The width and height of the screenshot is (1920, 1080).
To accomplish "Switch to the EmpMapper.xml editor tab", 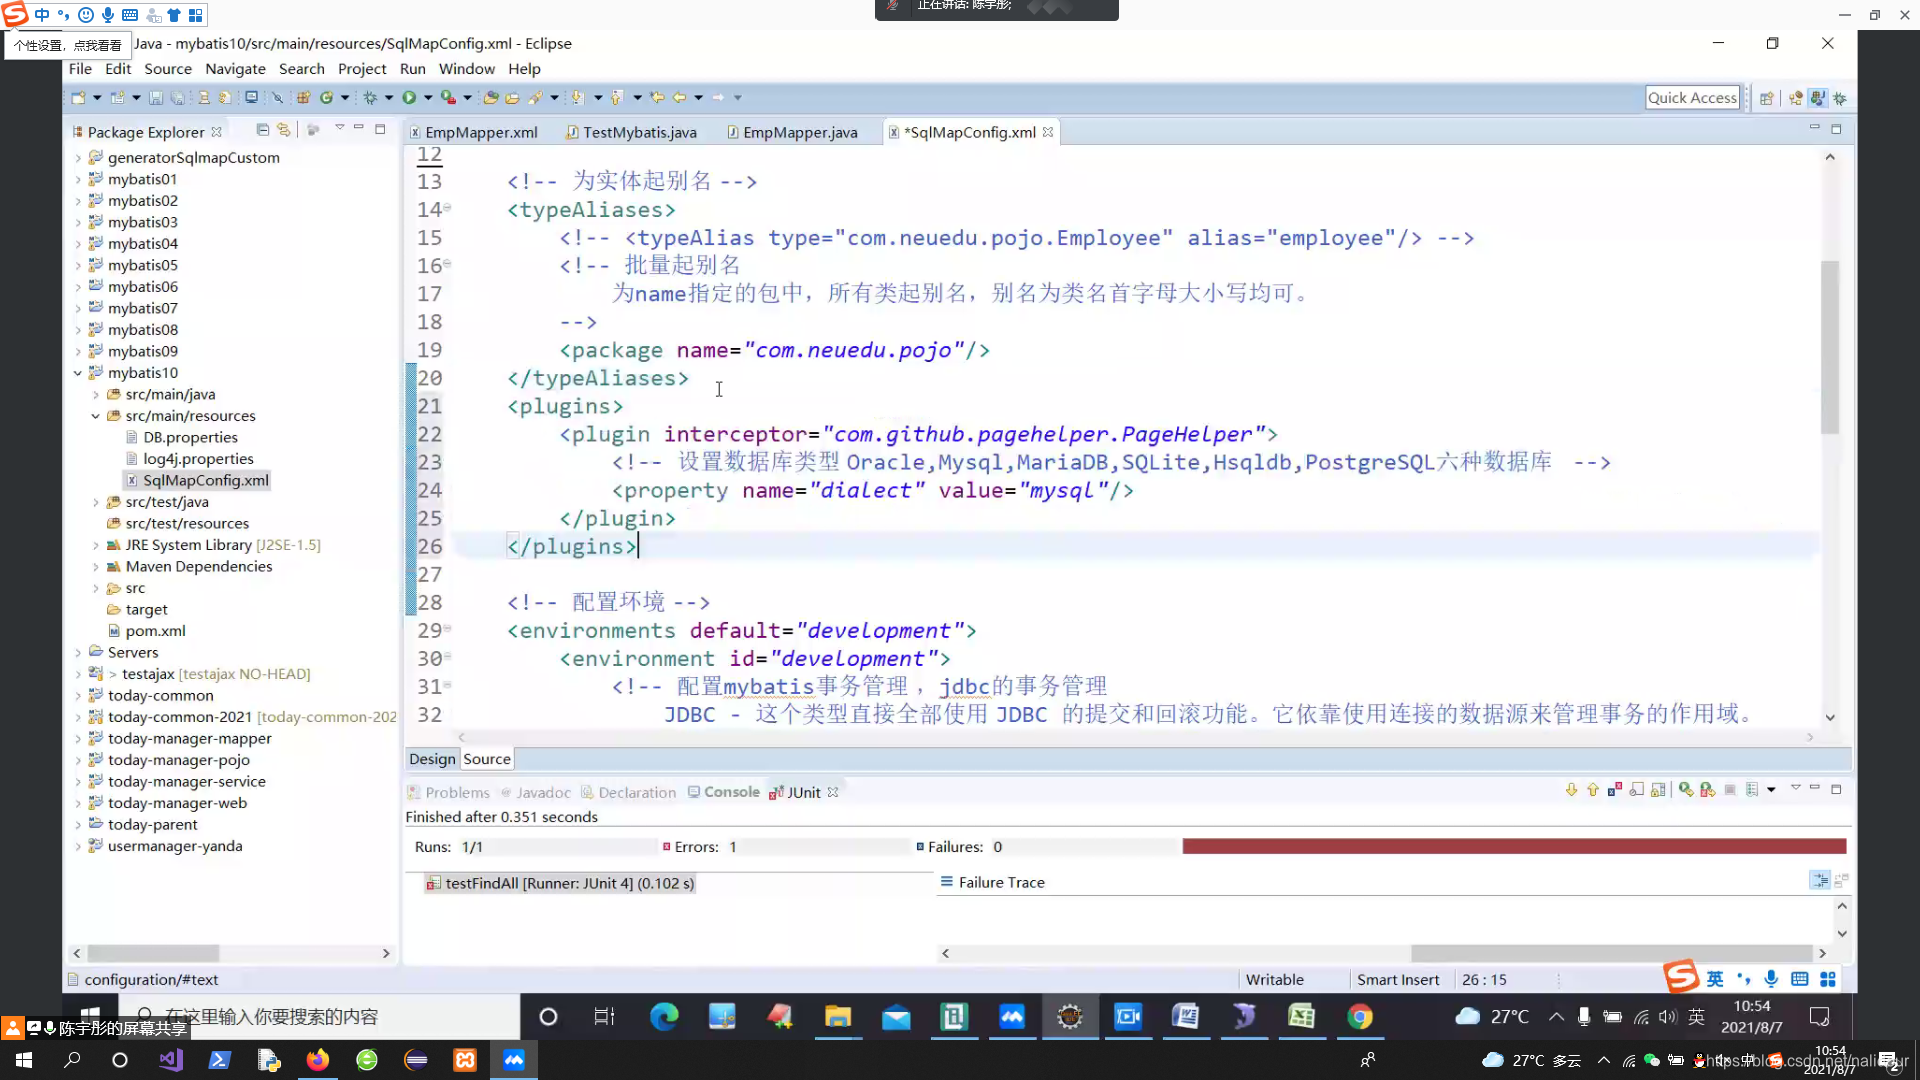I will tap(480, 132).
